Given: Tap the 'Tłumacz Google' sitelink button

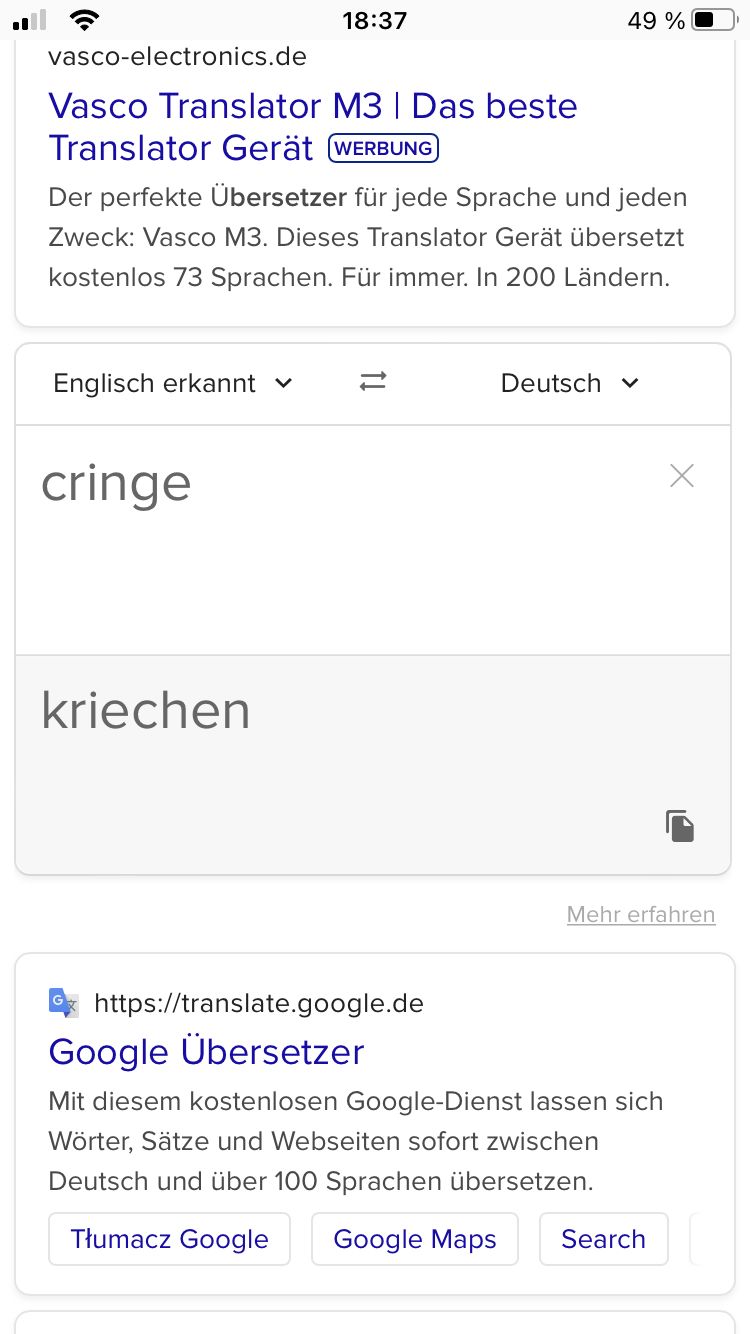Looking at the screenshot, I should [169, 1239].
